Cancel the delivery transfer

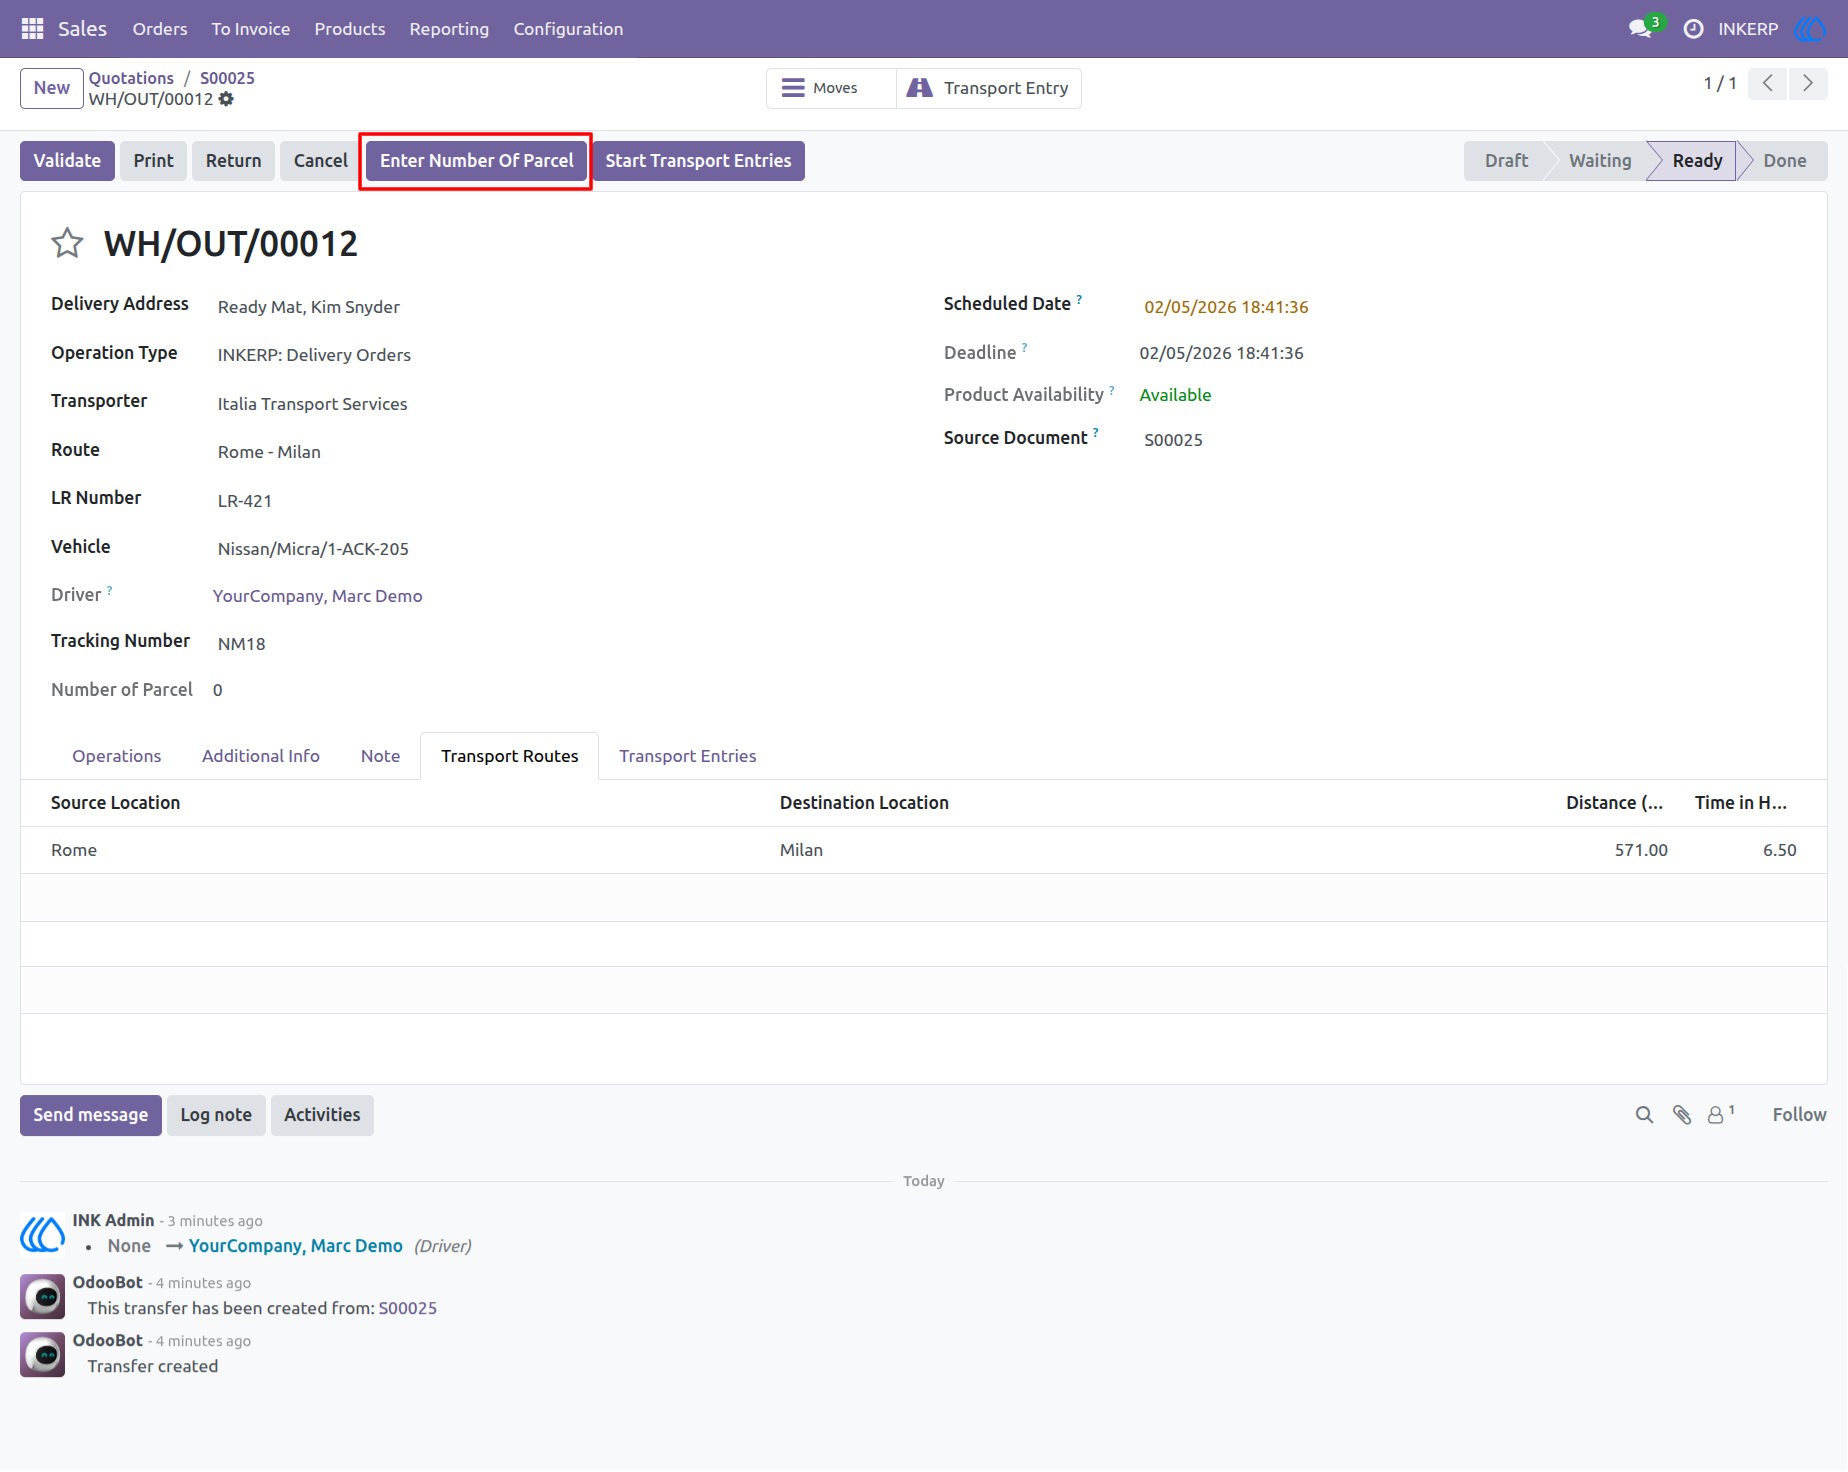tap(321, 161)
